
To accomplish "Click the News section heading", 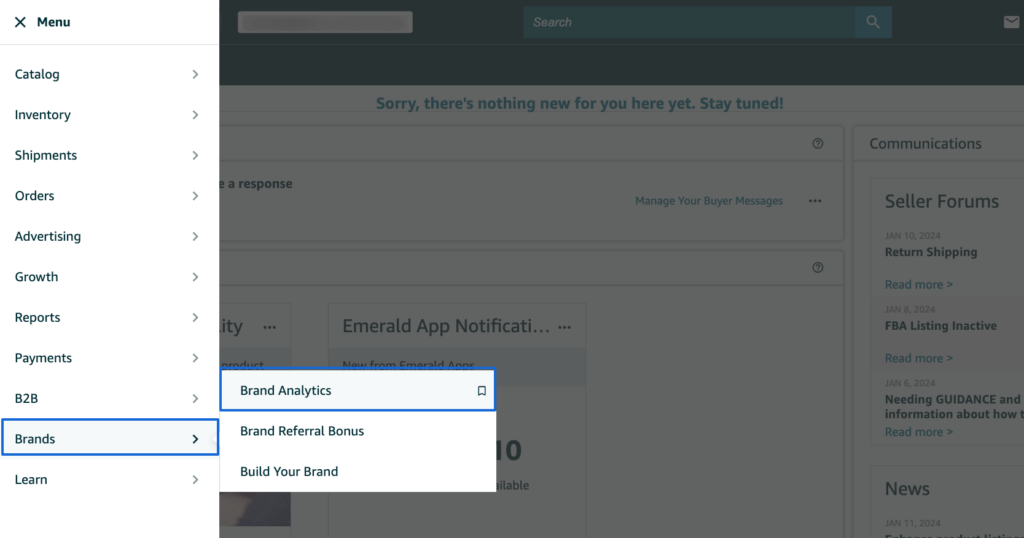I will point(907,489).
